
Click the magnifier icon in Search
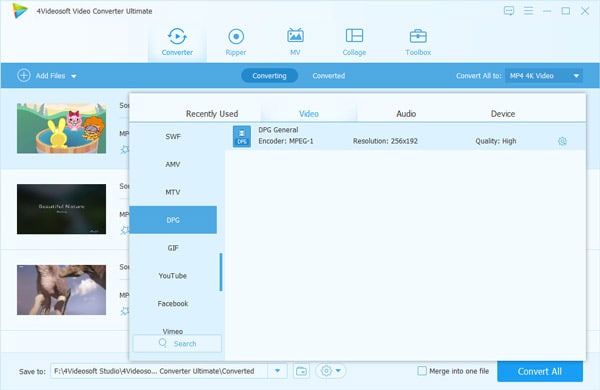[x=163, y=343]
